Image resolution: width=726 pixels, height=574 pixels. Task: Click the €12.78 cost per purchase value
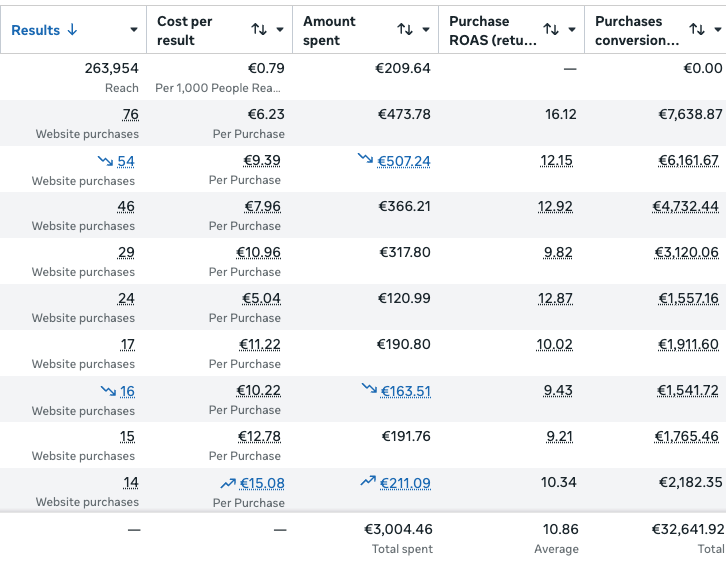(x=259, y=437)
